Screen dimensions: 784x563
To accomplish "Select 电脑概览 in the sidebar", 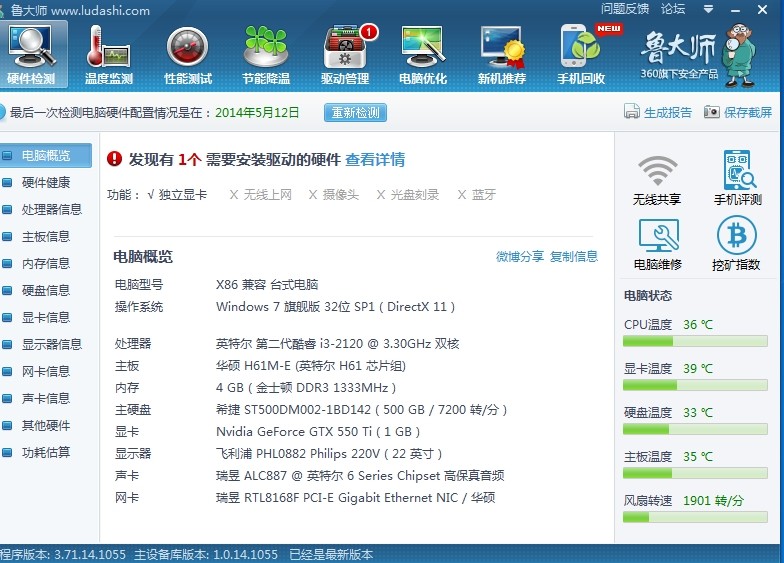I will coord(46,156).
